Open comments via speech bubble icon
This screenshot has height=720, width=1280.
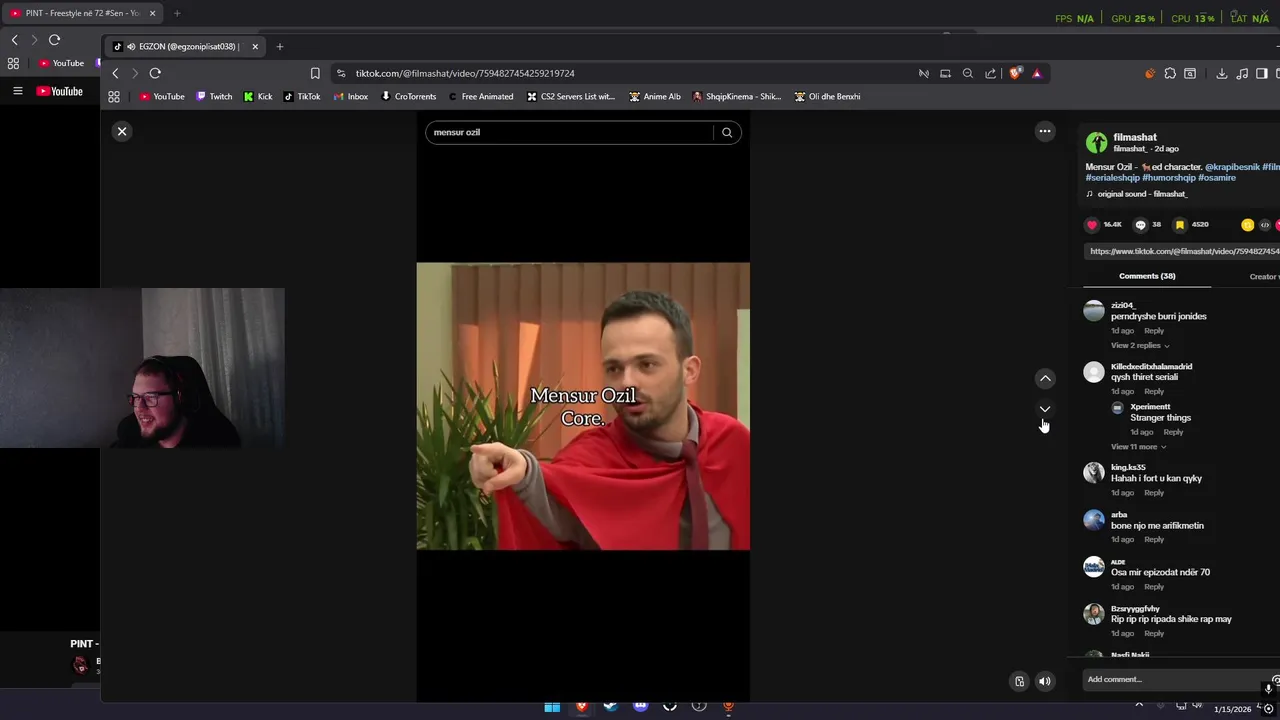point(1140,225)
